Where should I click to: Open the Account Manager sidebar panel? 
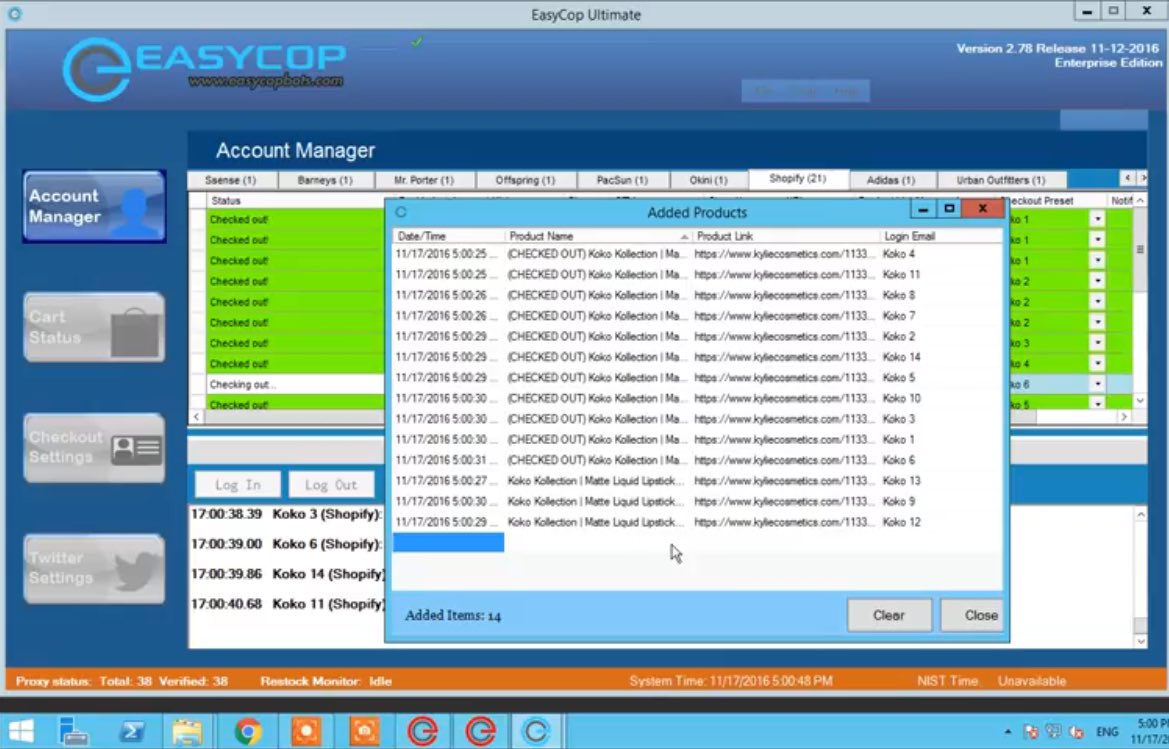coord(95,206)
